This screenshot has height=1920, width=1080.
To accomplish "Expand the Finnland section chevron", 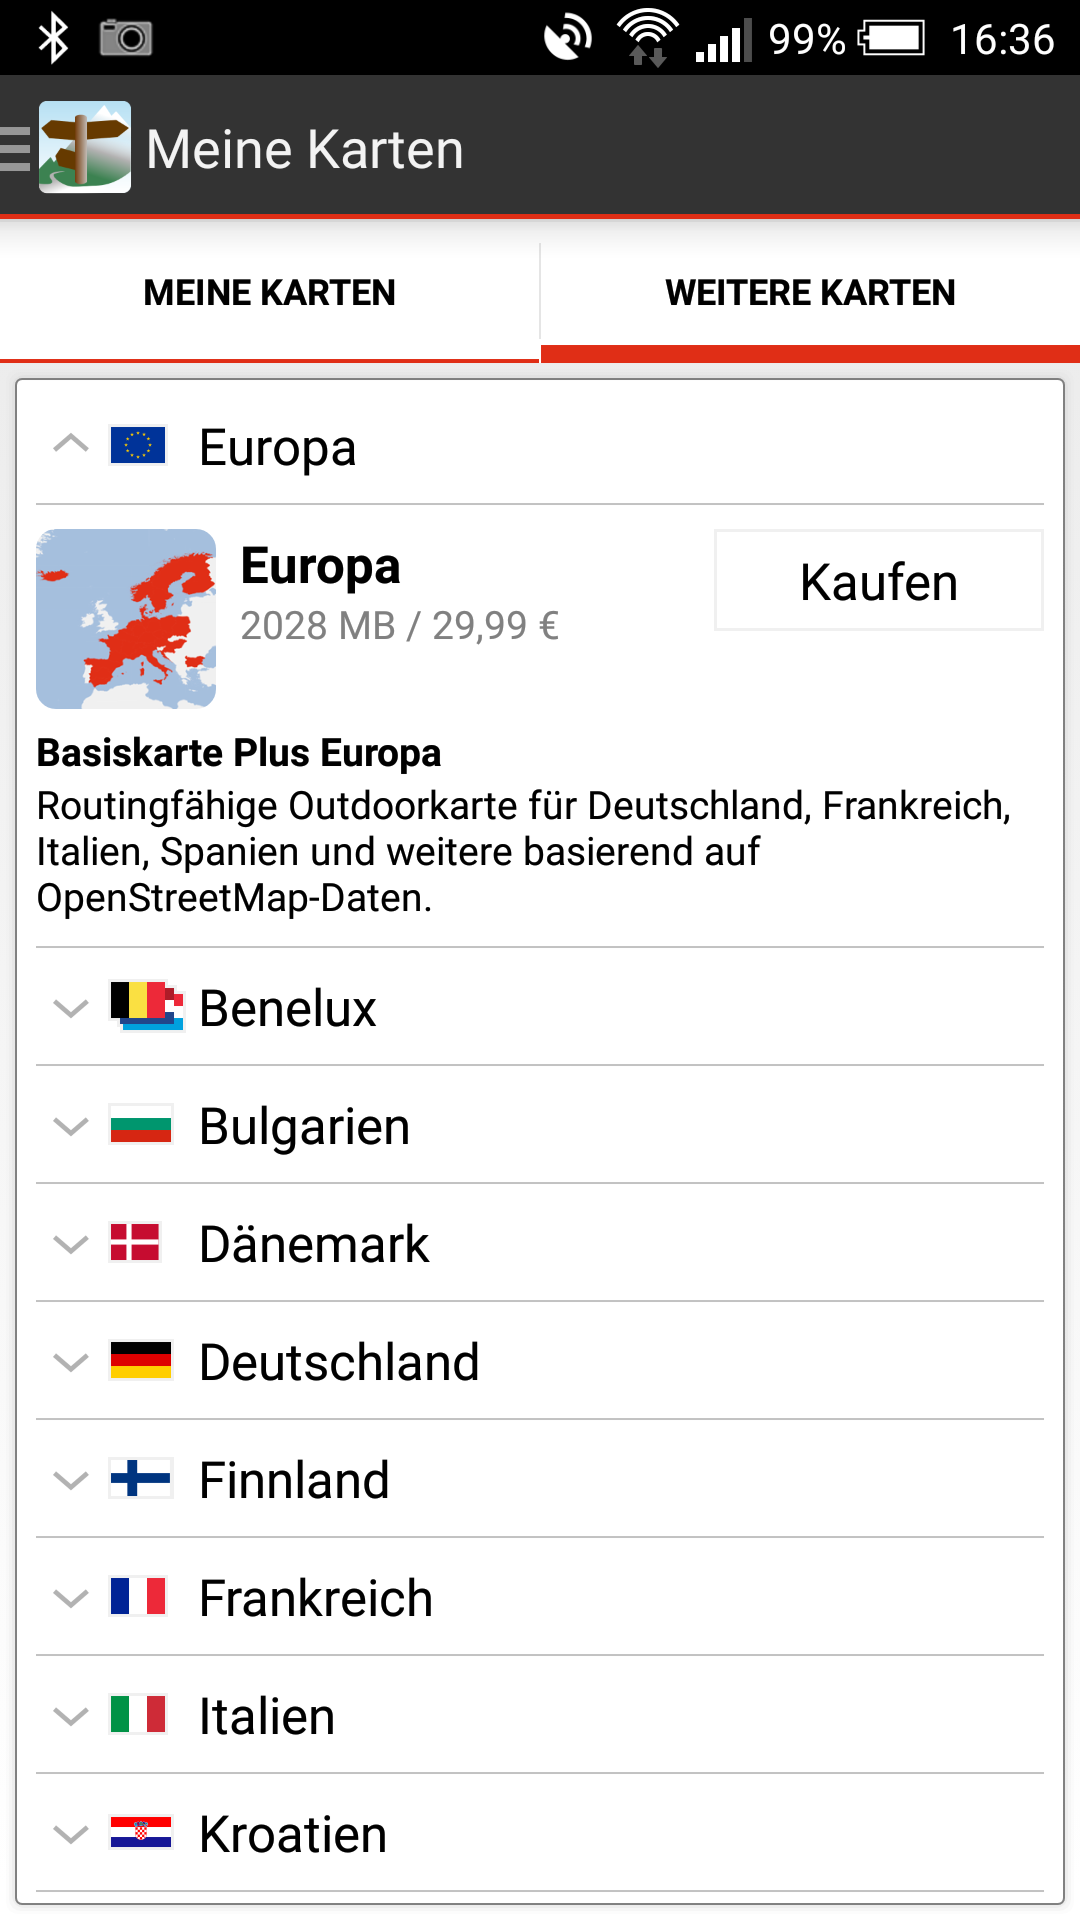I will pos(71,1480).
